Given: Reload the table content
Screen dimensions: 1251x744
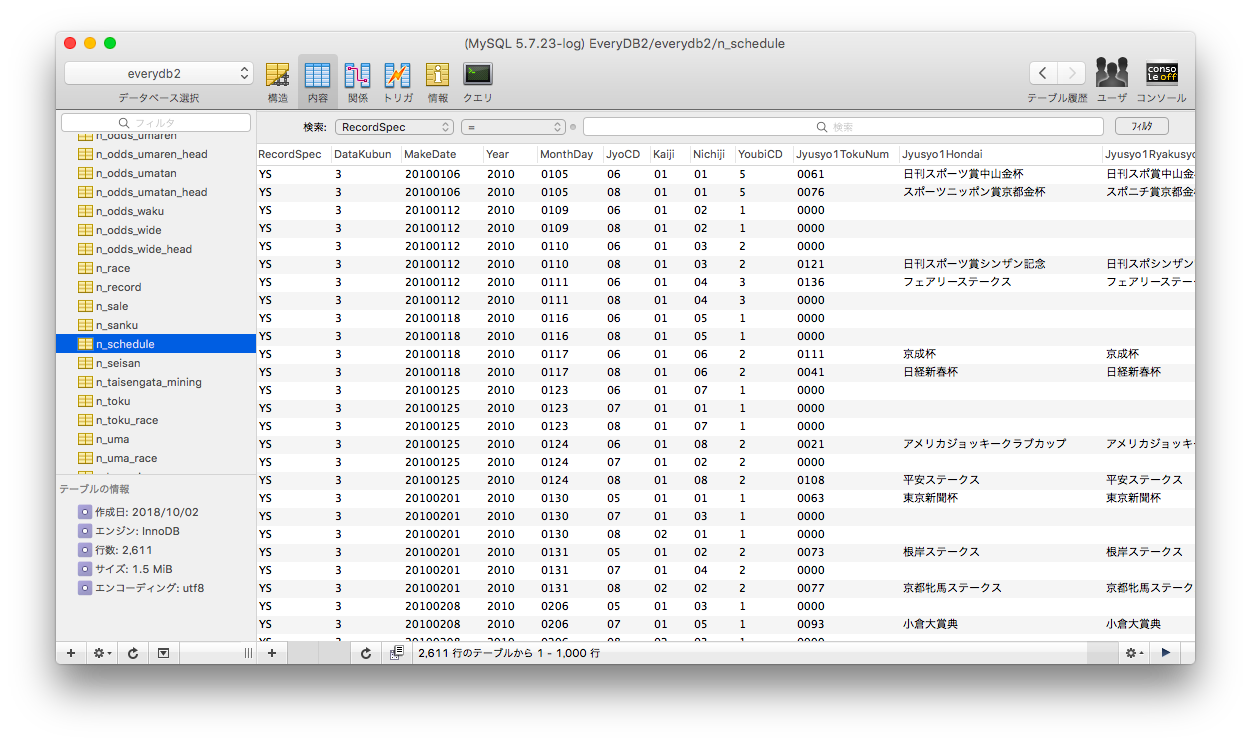Looking at the screenshot, I should pos(366,653).
